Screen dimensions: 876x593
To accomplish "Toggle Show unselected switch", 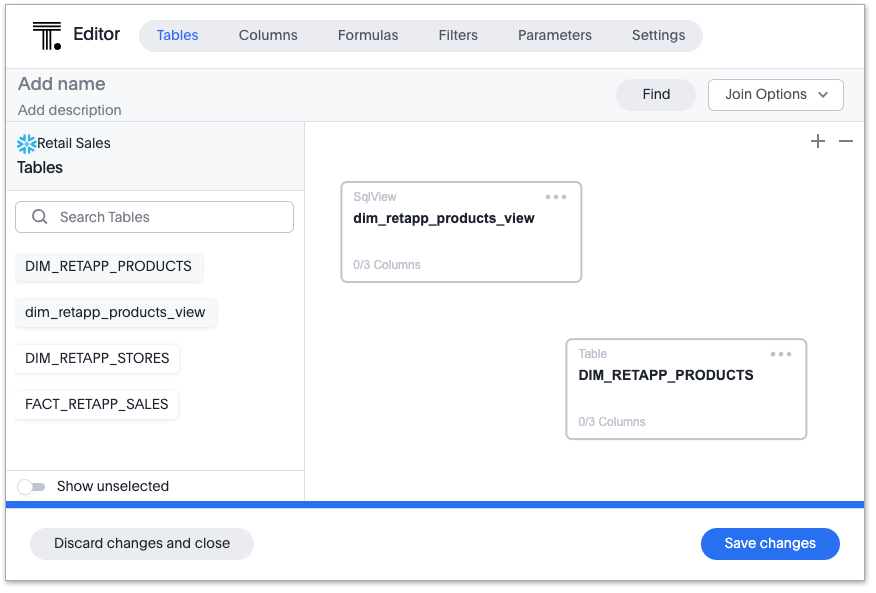I will (x=32, y=487).
